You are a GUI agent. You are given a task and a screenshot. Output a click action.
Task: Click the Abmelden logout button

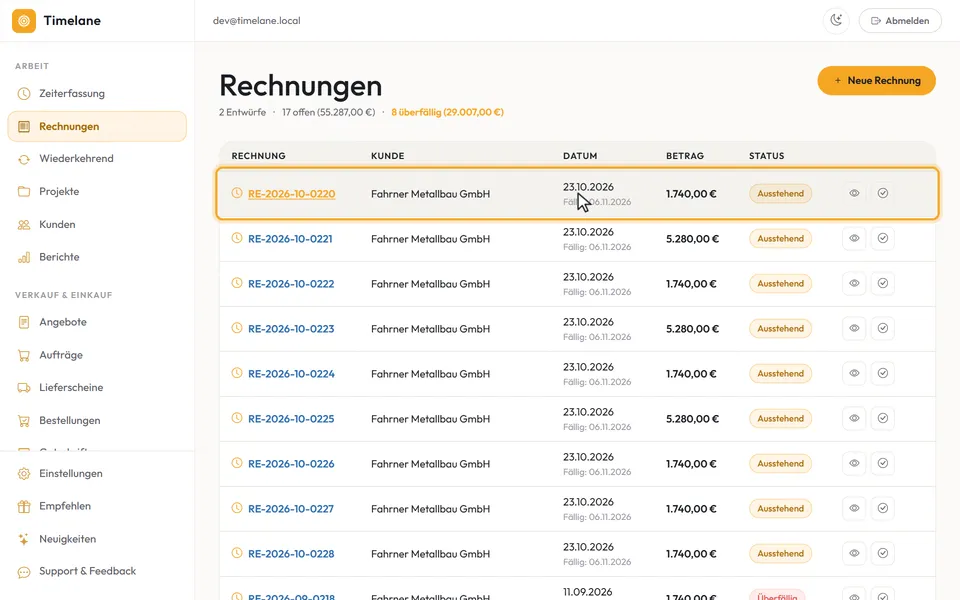click(900, 21)
